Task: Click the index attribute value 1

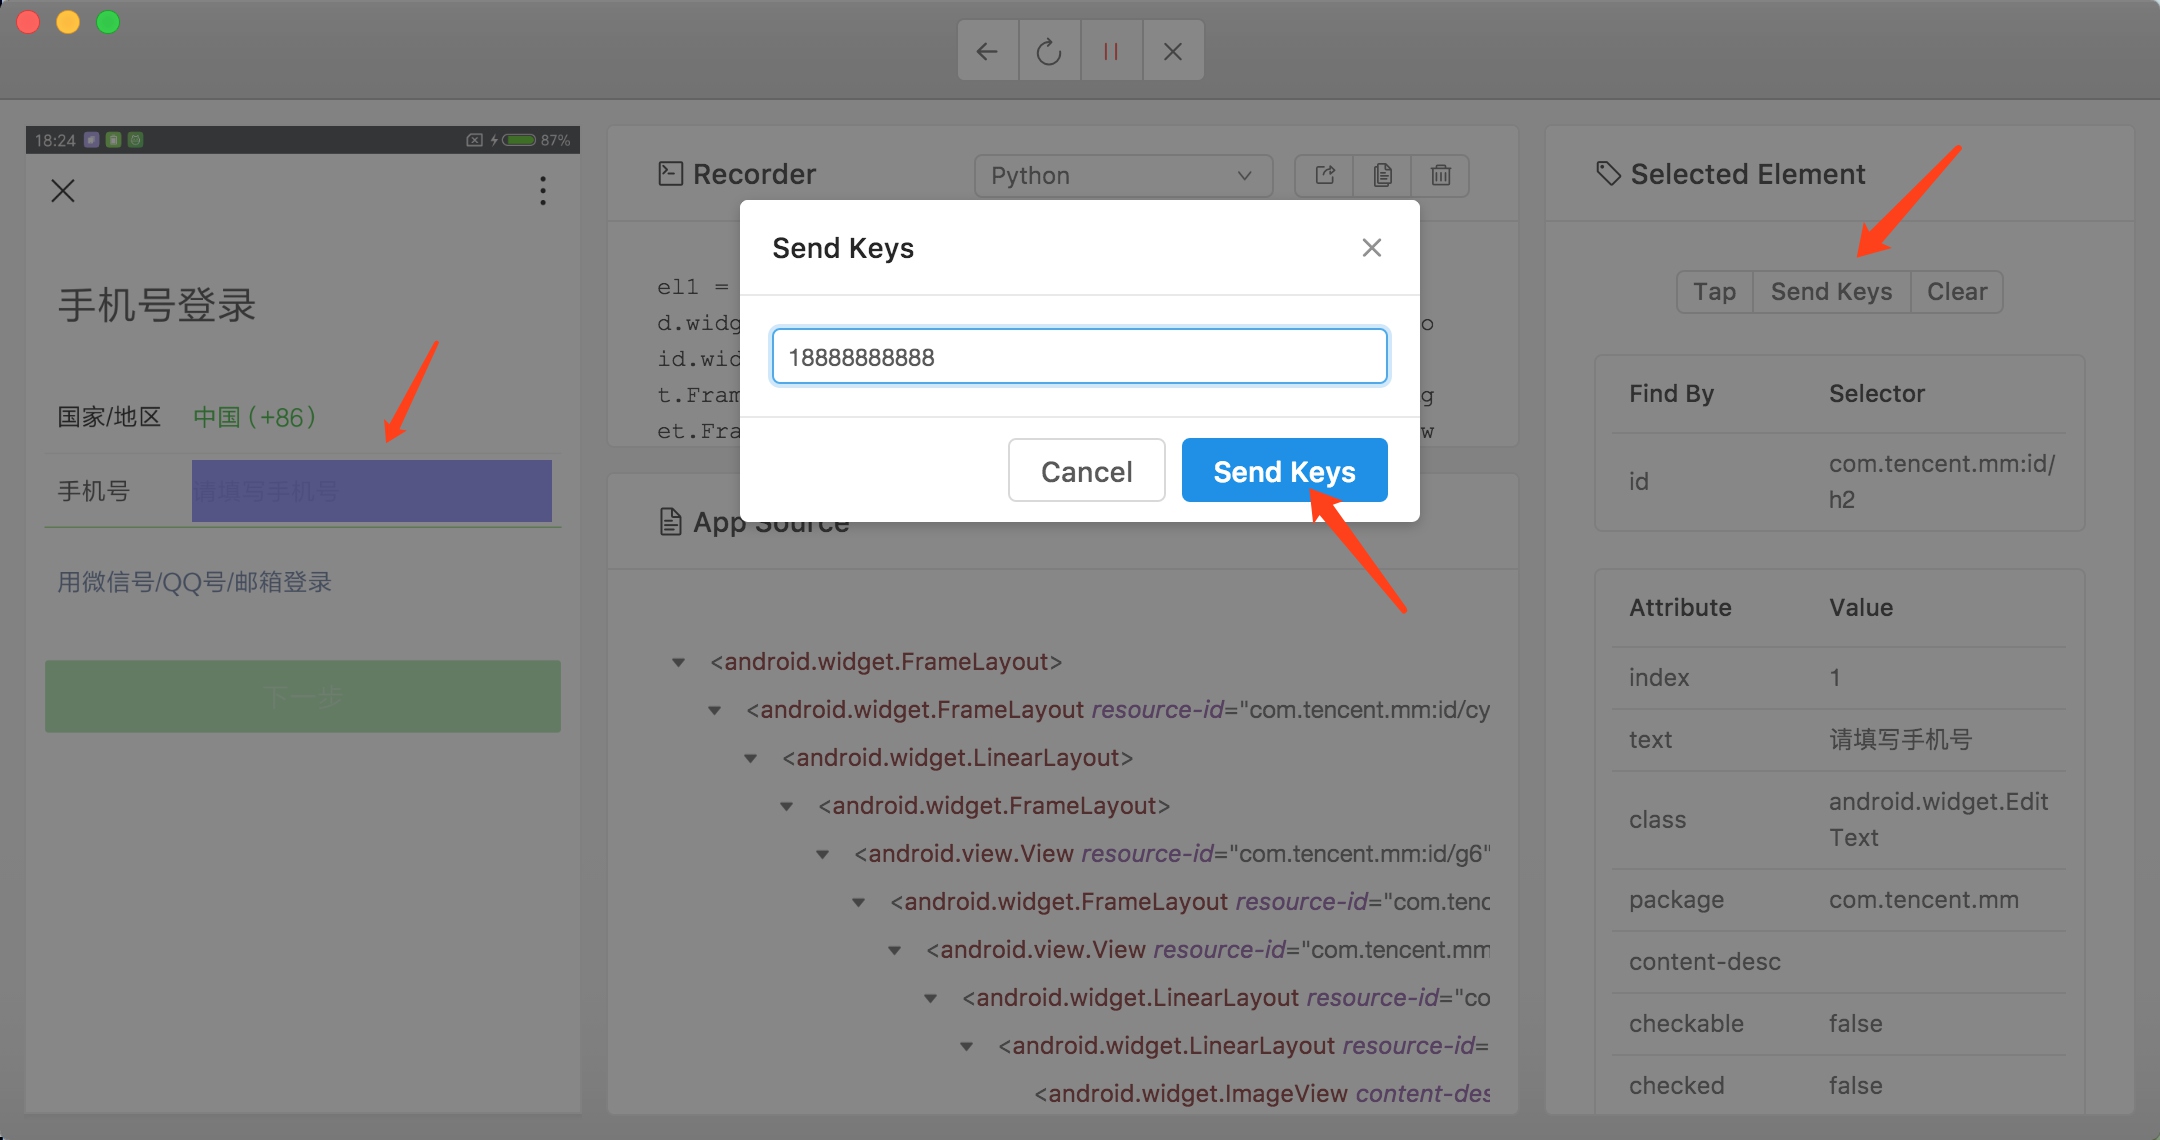Action: [1835, 678]
